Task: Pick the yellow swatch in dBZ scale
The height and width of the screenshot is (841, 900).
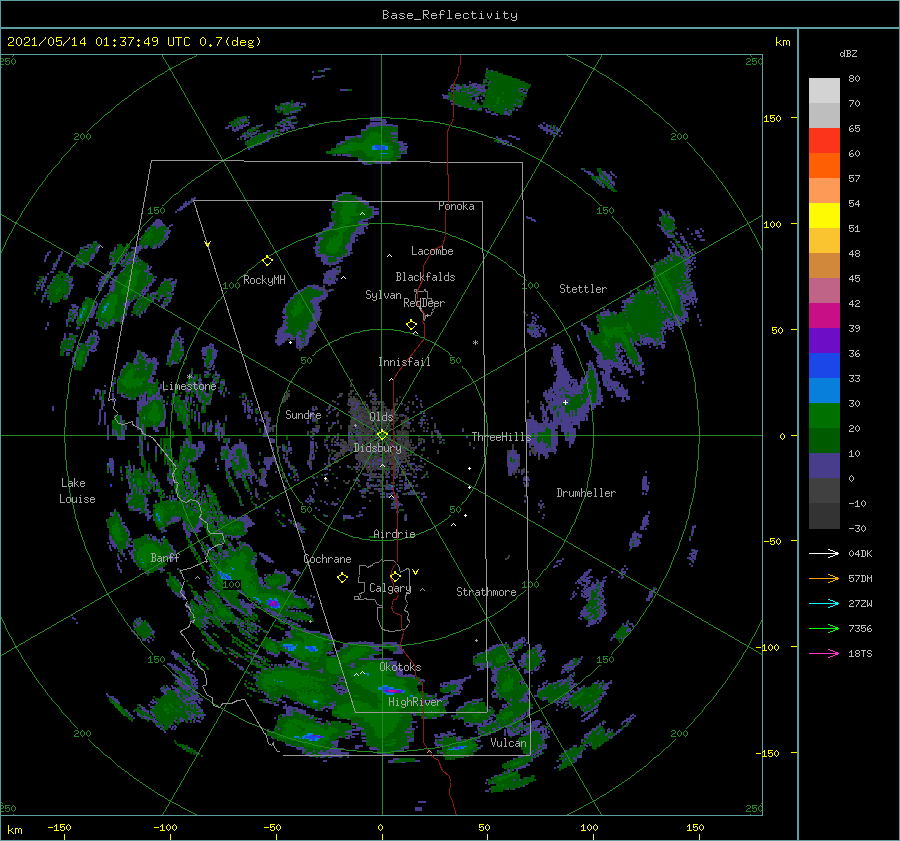Action: coord(824,216)
